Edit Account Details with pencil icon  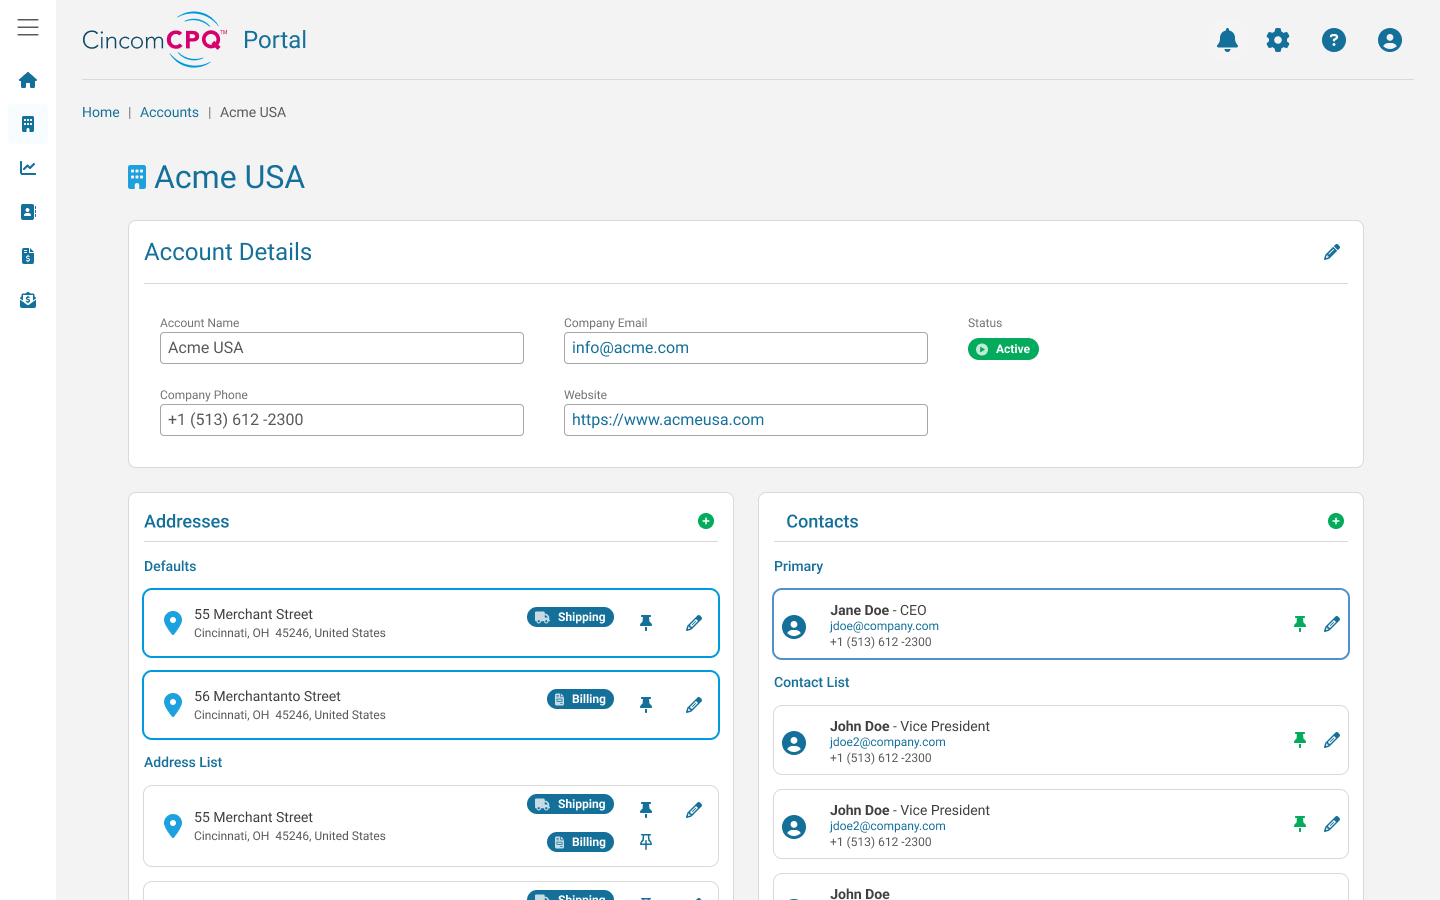[x=1332, y=252]
